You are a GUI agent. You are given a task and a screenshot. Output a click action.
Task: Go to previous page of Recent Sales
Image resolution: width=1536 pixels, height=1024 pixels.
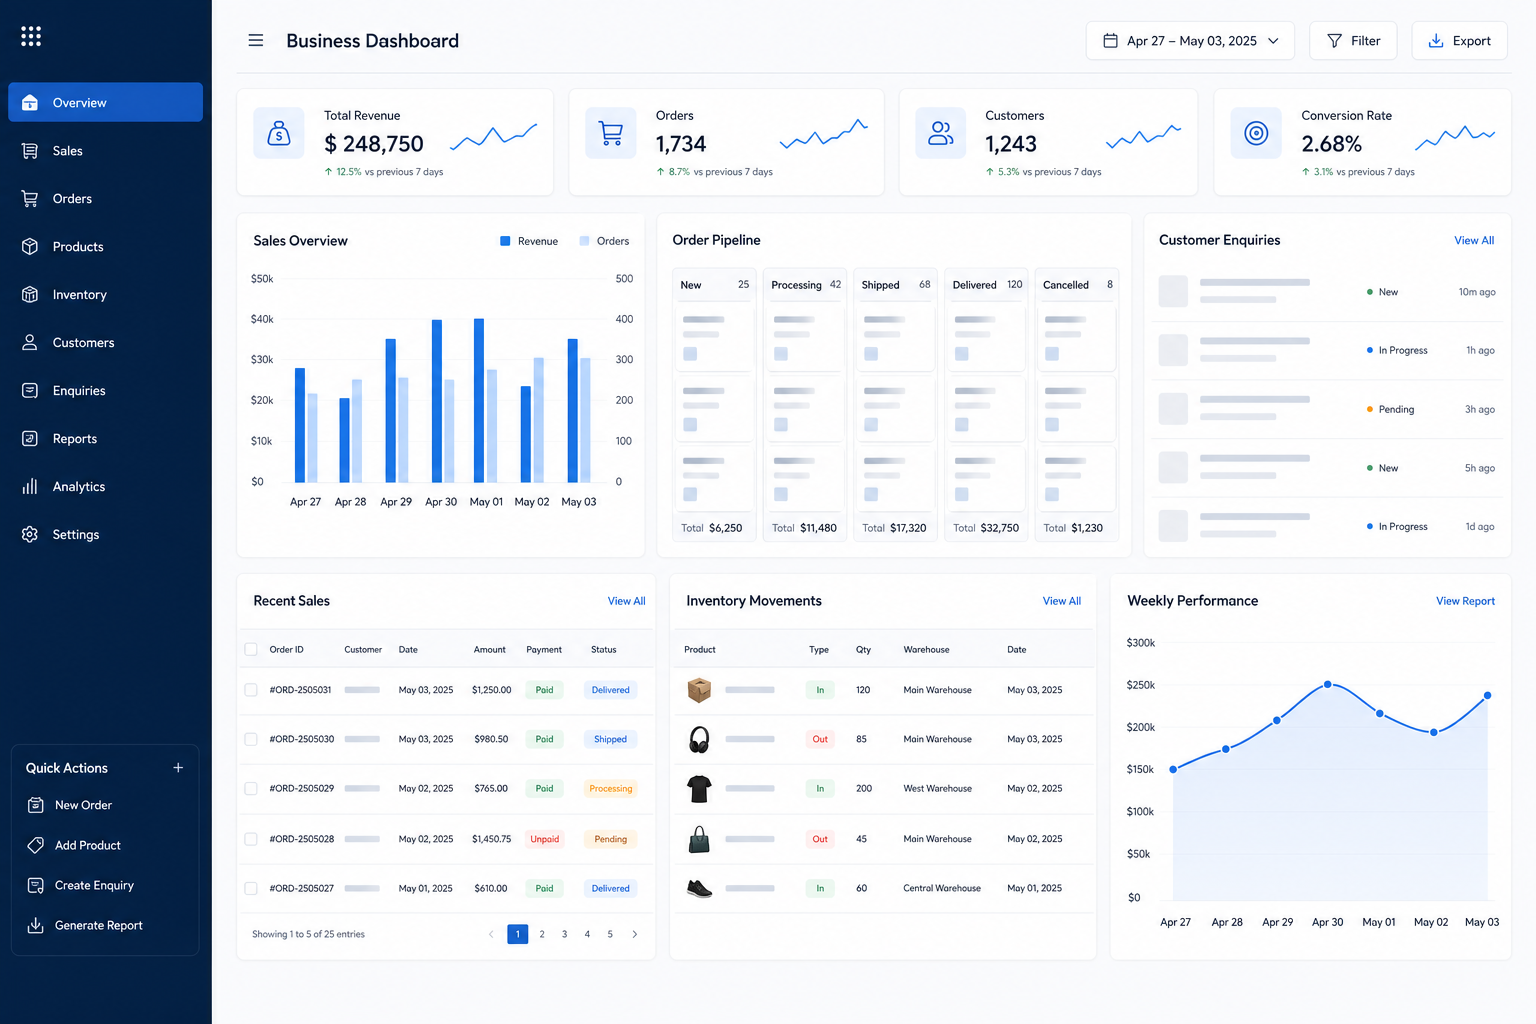point(491,934)
